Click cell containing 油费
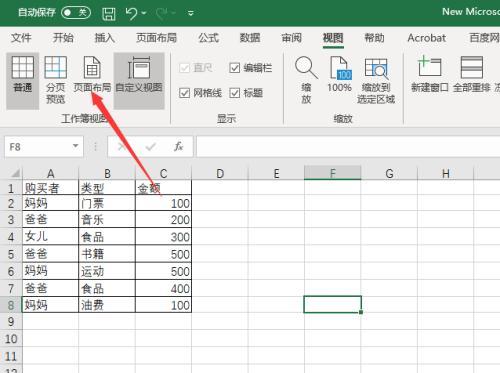Image resolution: width=500 pixels, height=373 pixels. [107, 305]
